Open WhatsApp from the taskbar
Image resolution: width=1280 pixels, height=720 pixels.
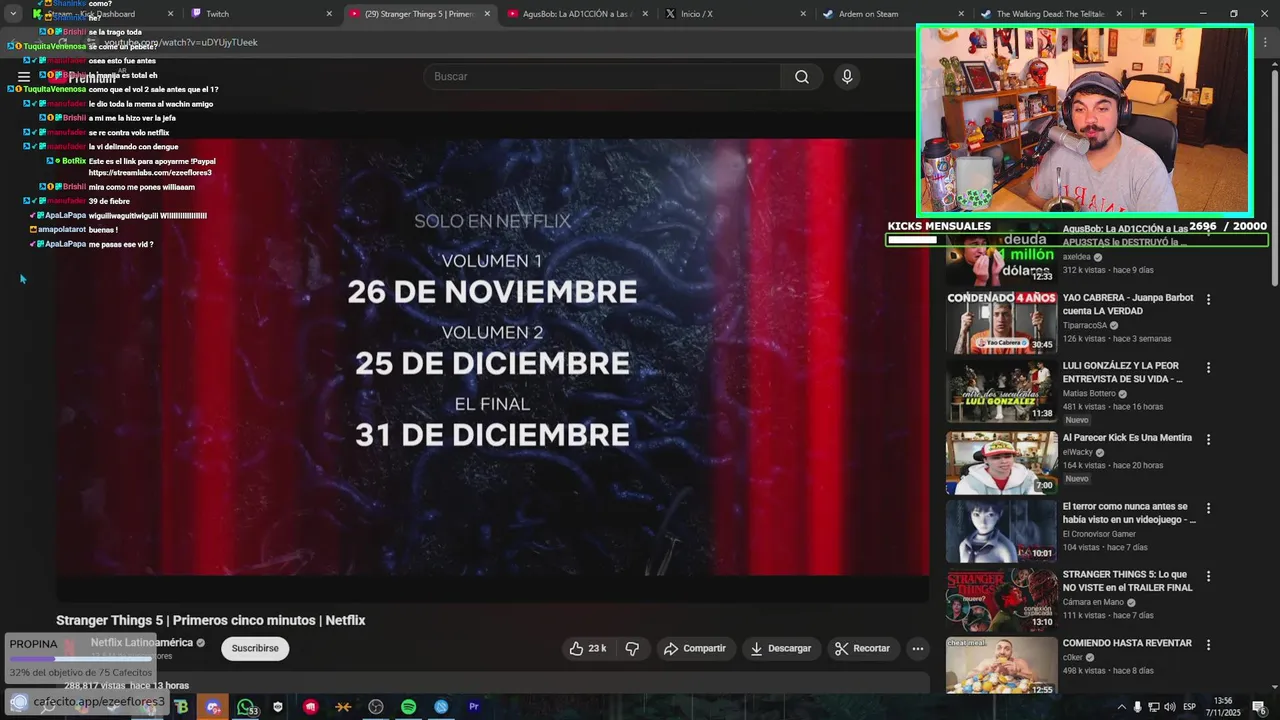[x=246, y=707]
